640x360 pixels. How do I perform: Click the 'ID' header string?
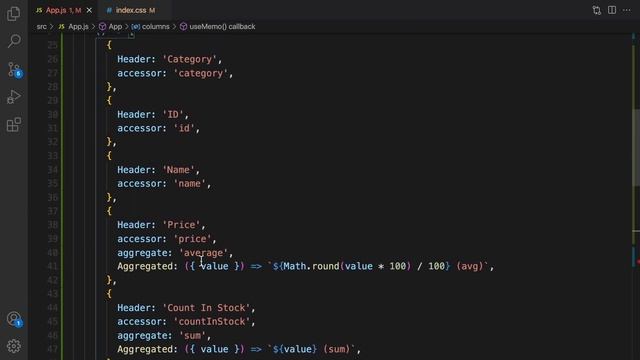point(173,115)
